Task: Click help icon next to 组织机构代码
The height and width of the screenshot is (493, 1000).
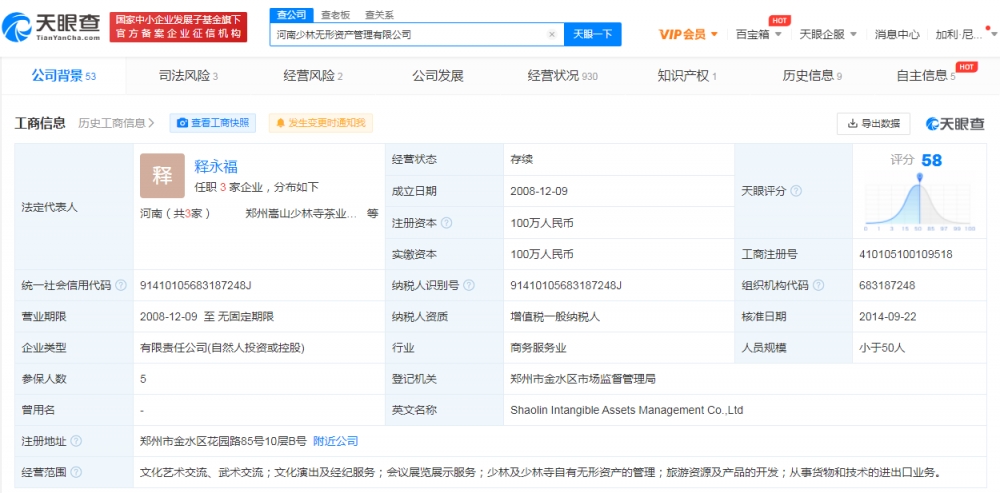Action: point(818,285)
